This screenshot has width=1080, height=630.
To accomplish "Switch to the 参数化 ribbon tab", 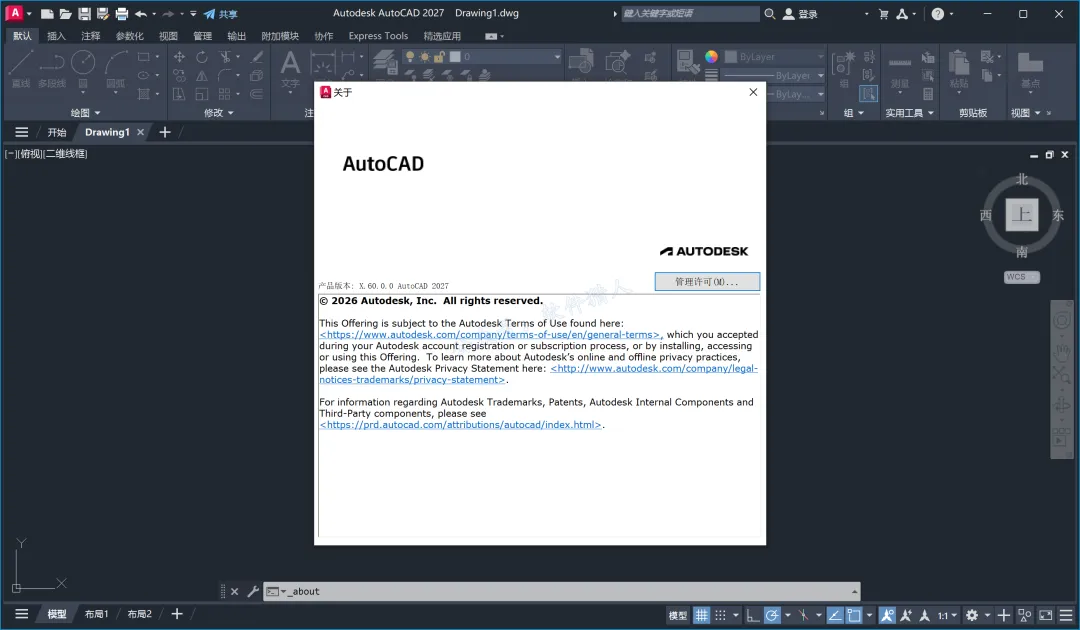I will pyautogui.click(x=129, y=36).
